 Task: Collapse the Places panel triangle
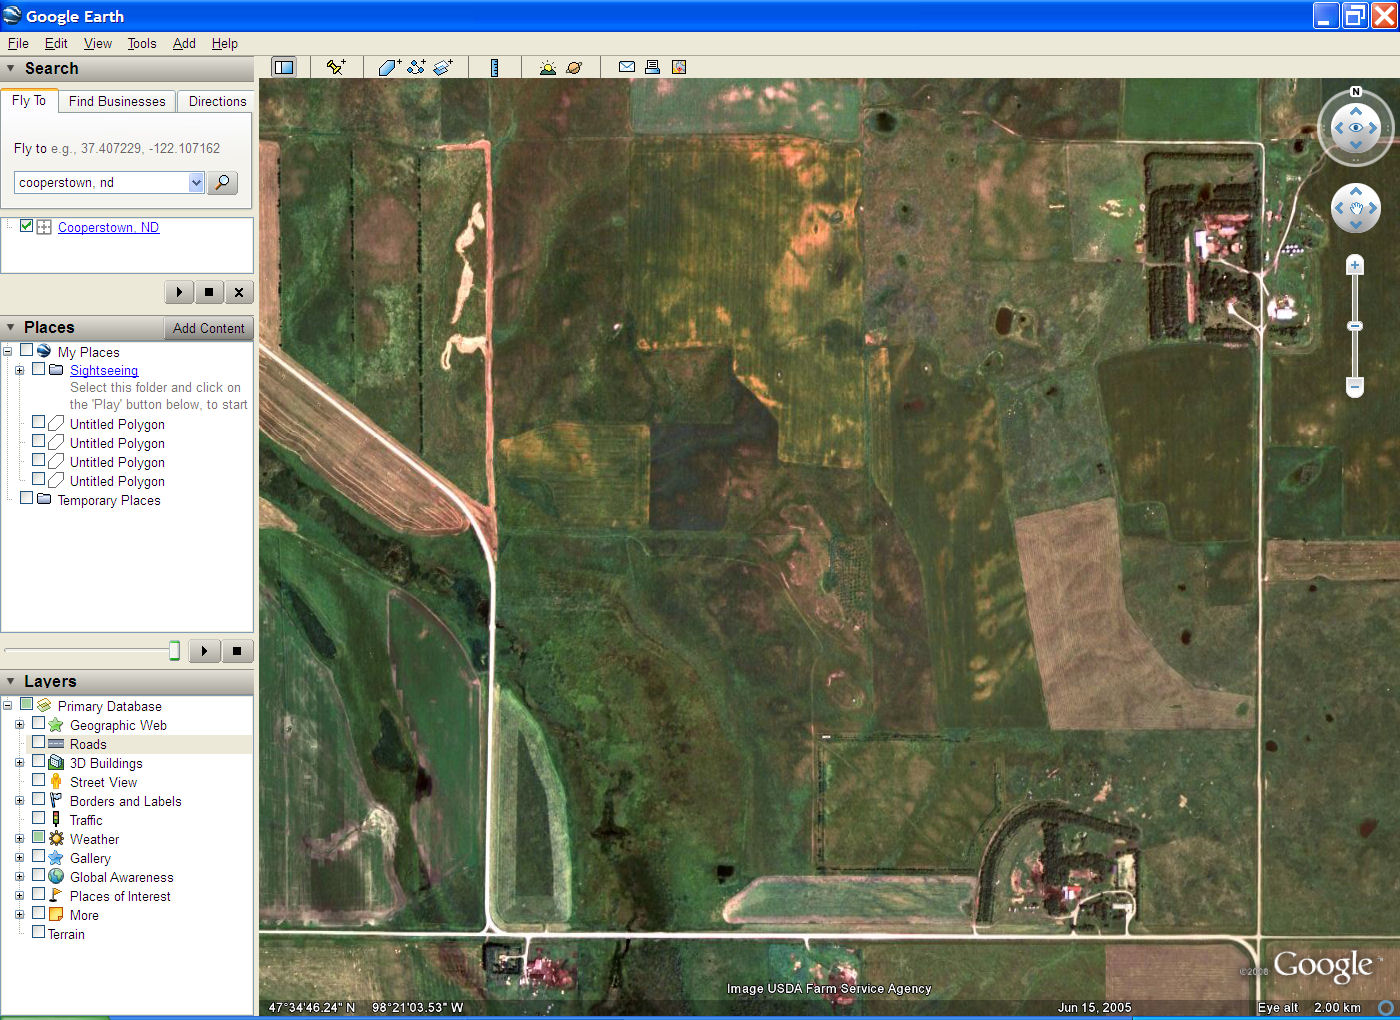pyautogui.click(x=11, y=327)
